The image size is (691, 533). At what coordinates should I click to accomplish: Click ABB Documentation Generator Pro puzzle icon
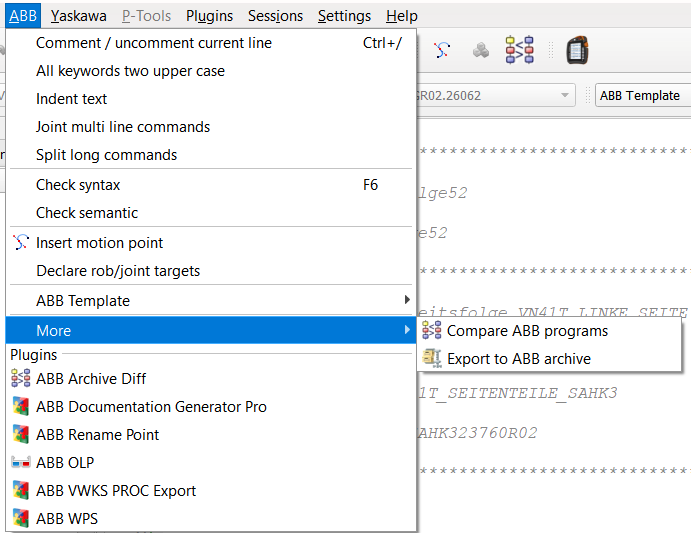pyautogui.click(x=21, y=406)
